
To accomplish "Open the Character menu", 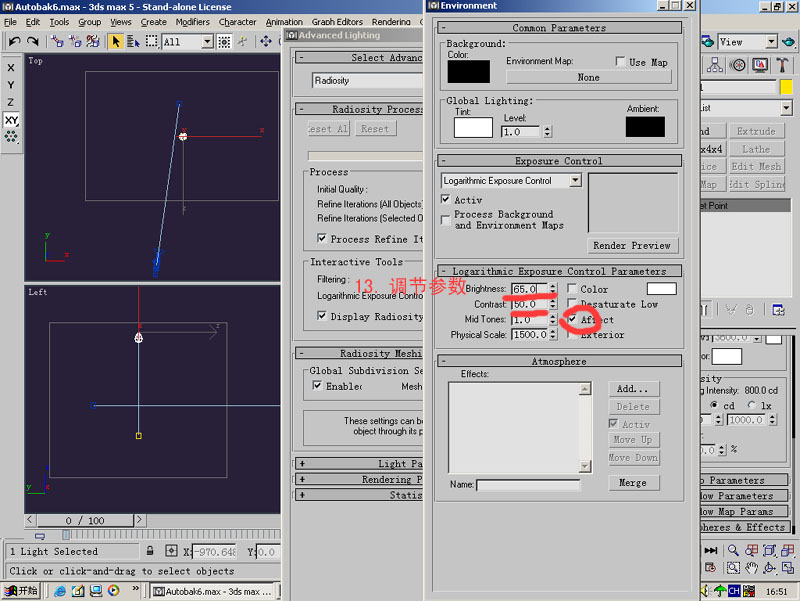I will (x=237, y=22).
